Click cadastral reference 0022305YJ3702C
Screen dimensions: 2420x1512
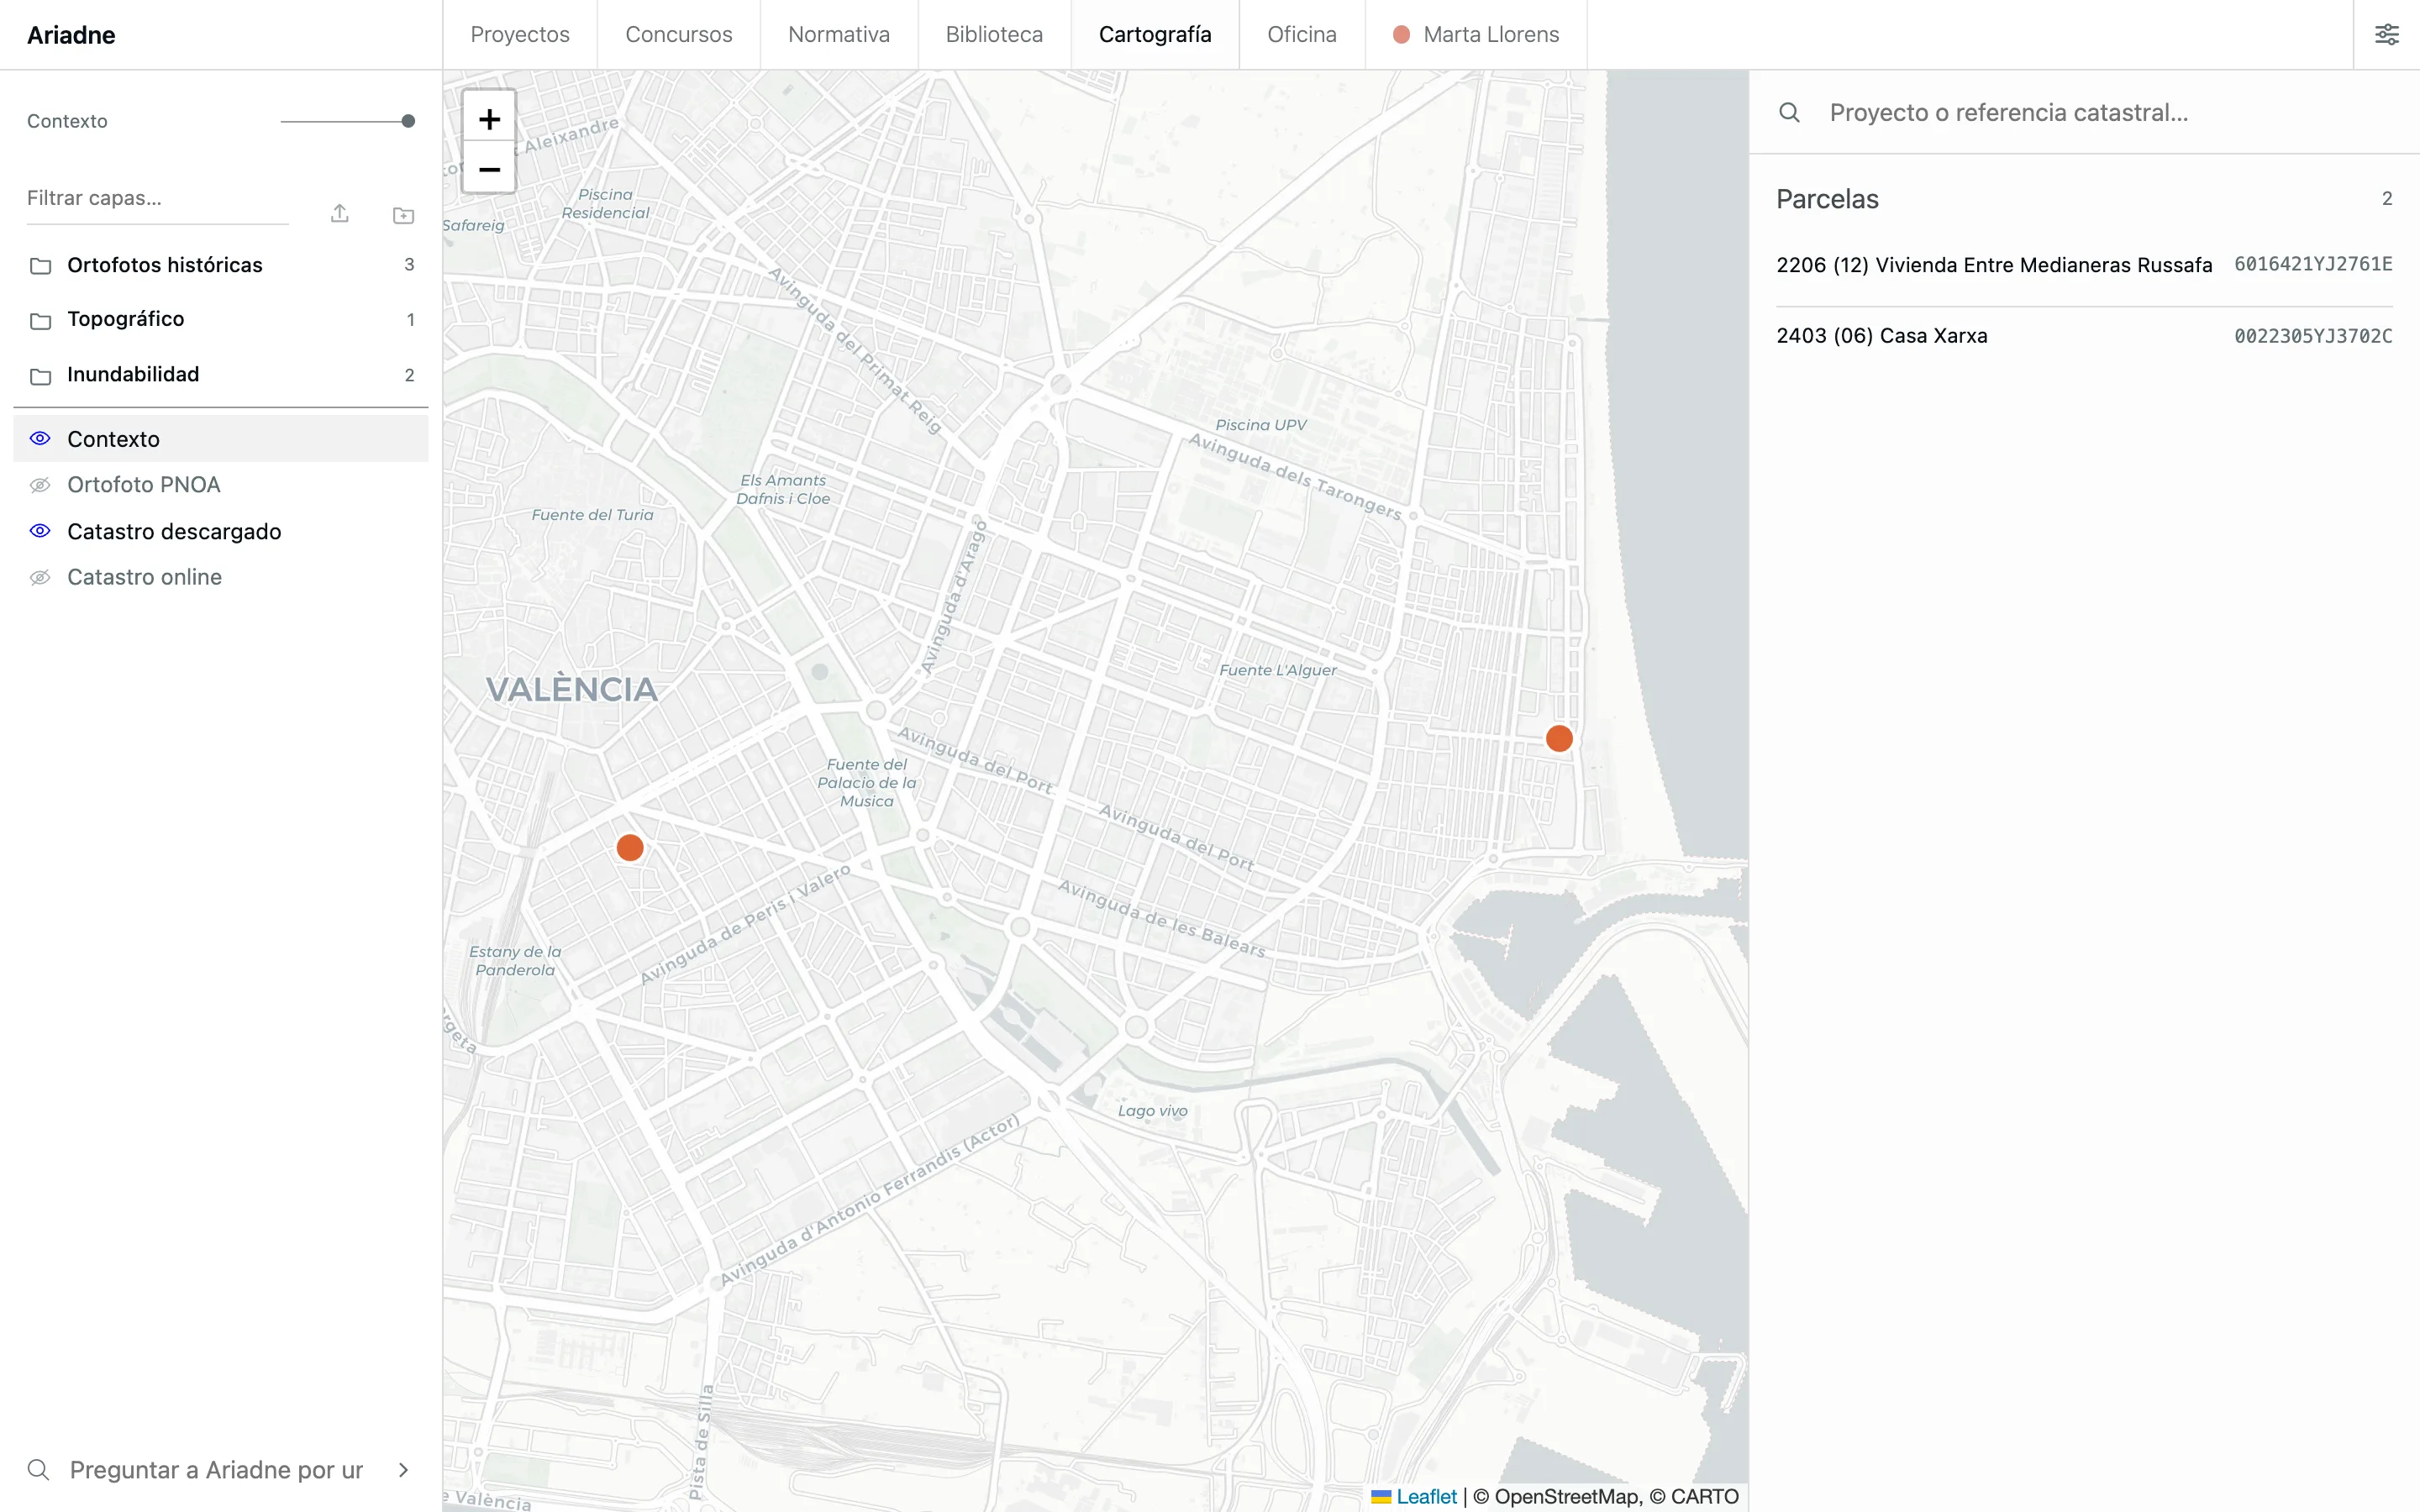2313,336
